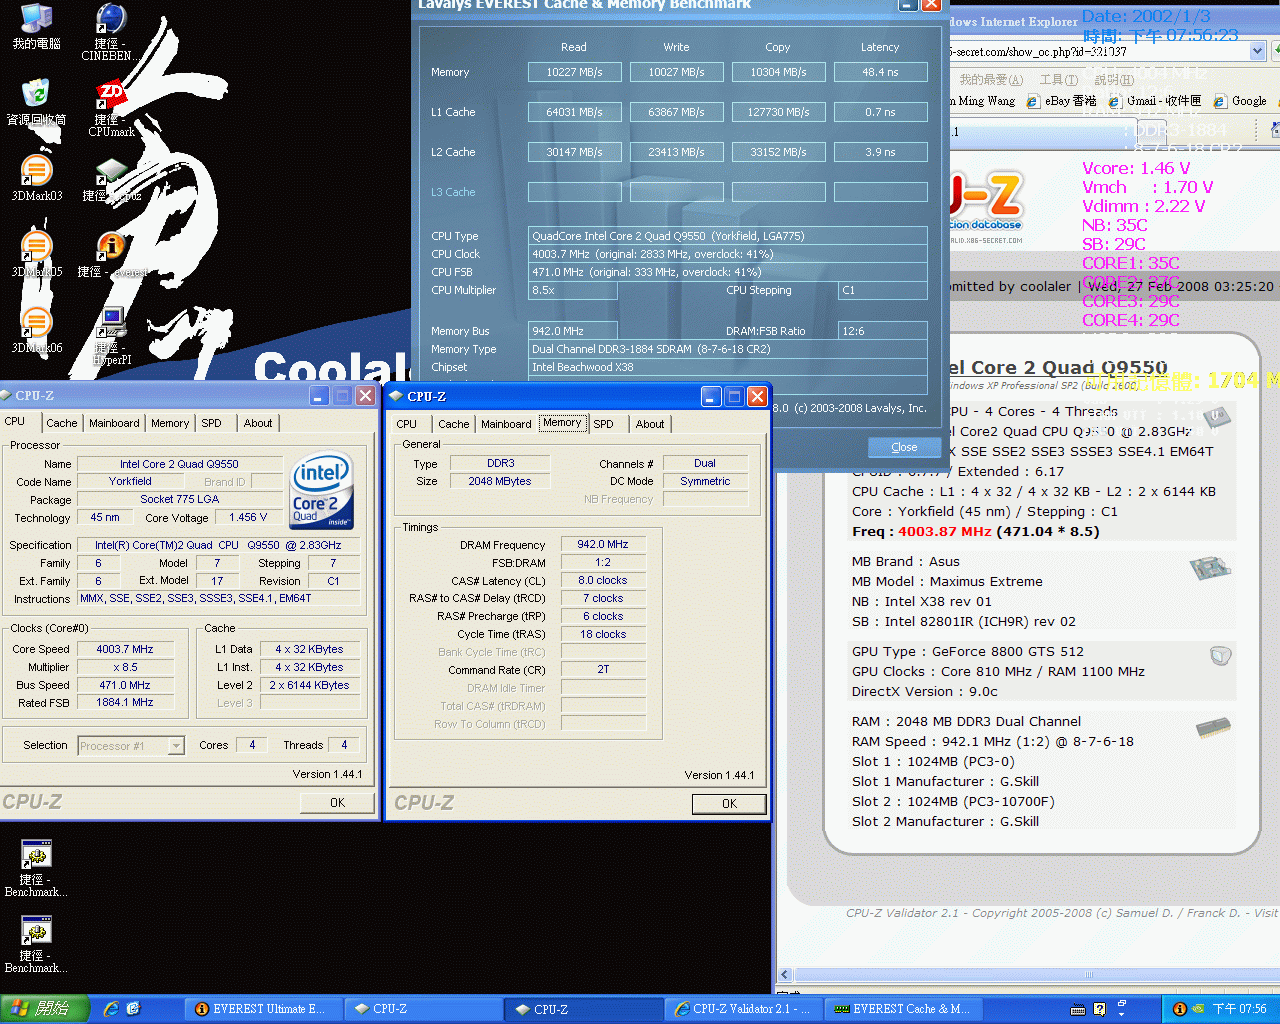The width and height of the screenshot is (1280, 1024).
Task: Expand the Processor #1 selection dropdown
Action: pyautogui.click(x=176, y=745)
